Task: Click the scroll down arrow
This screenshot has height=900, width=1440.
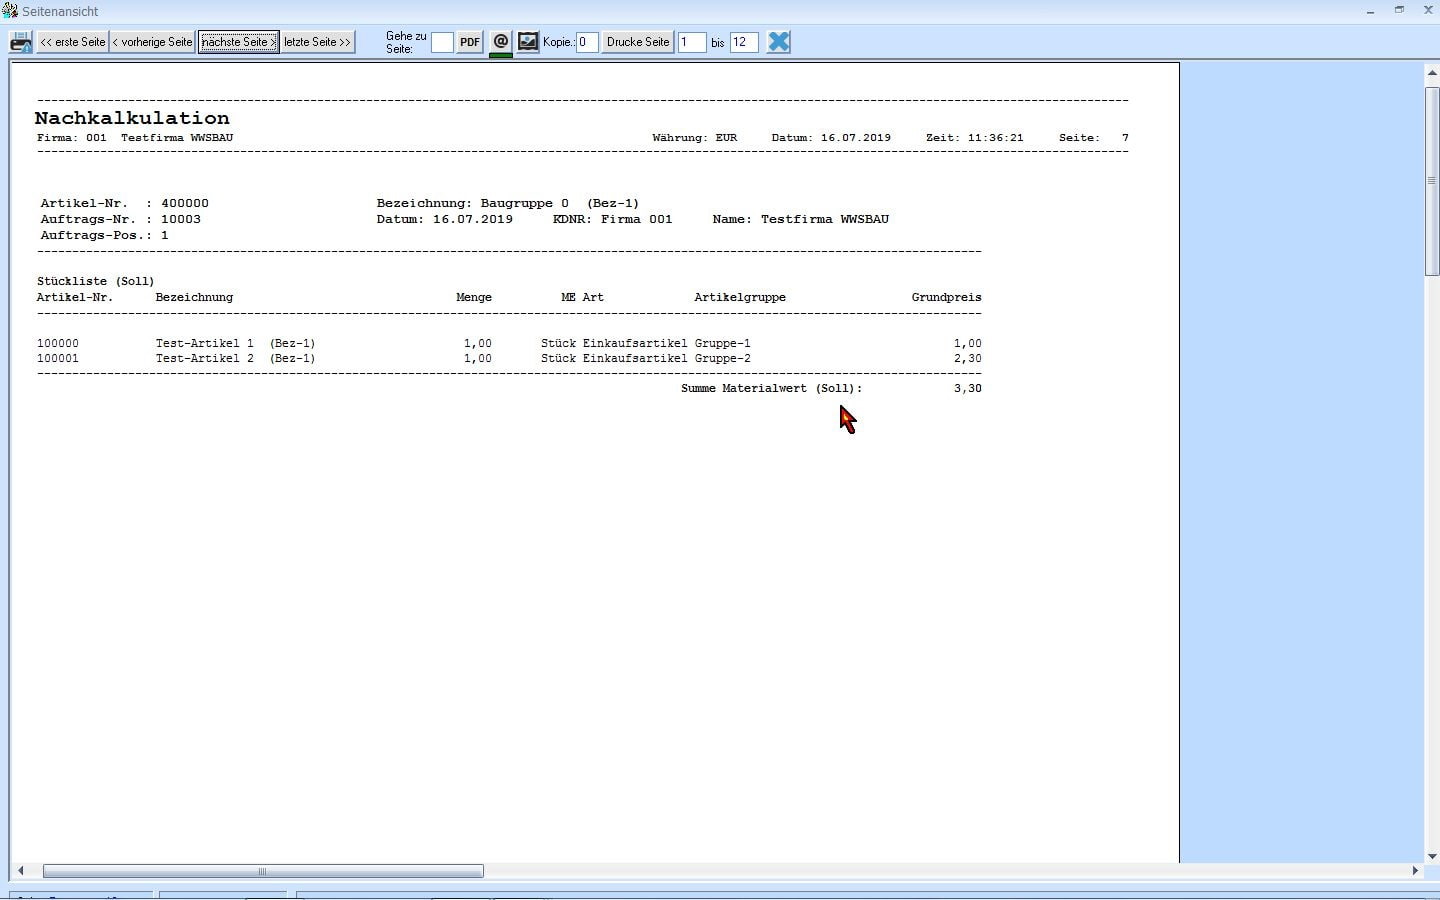Action: click(x=1432, y=856)
